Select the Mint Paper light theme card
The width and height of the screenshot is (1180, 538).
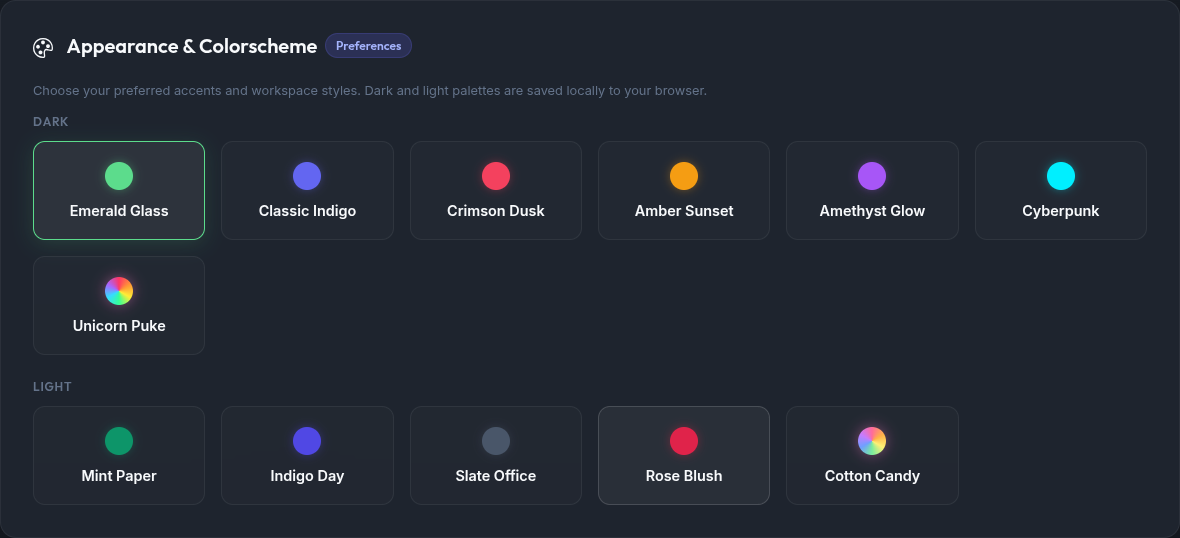tap(119, 455)
